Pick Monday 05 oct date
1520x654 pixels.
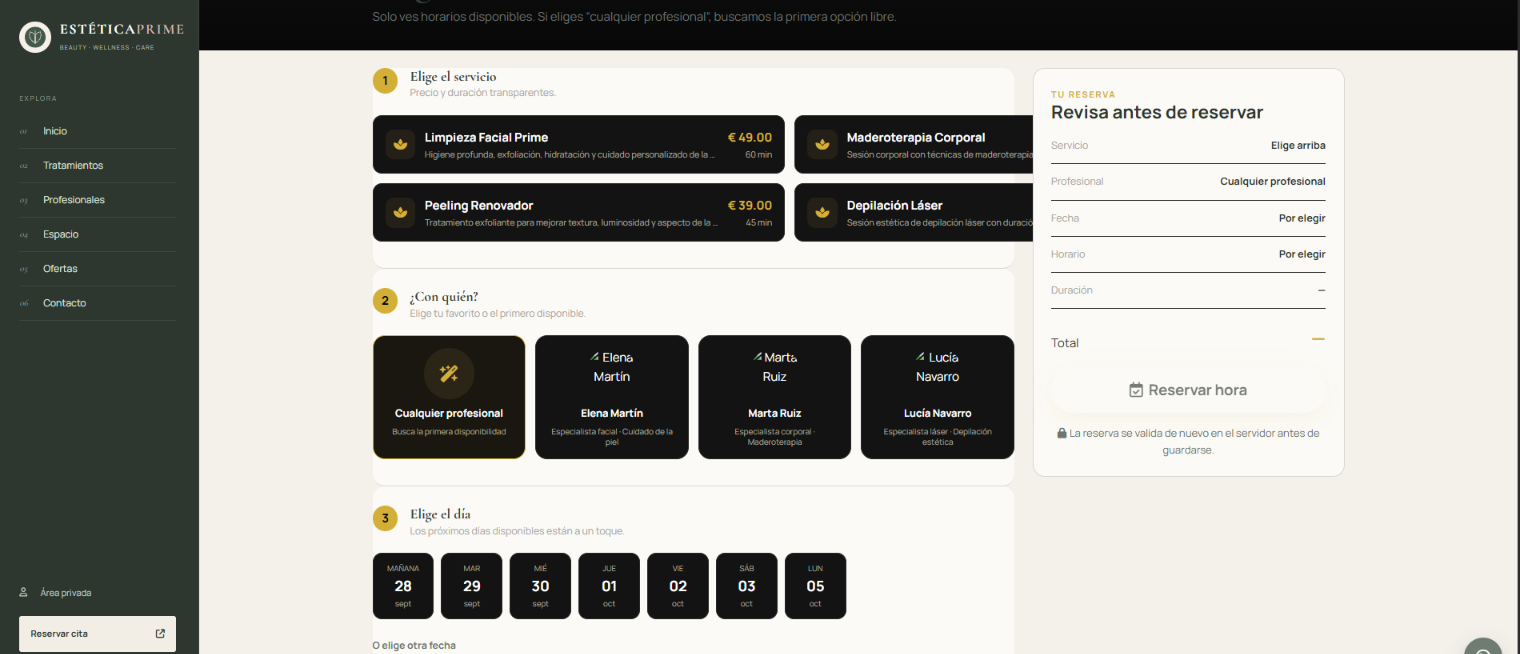tap(815, 586)
